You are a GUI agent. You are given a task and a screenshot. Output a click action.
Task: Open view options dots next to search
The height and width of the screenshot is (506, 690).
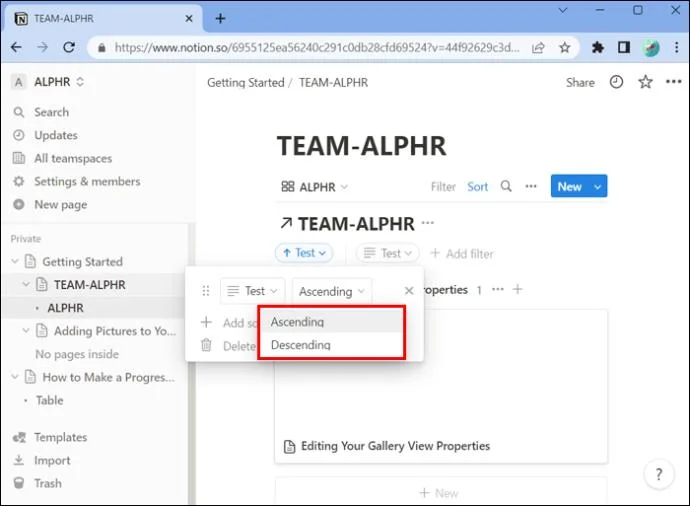pos(531,187)
